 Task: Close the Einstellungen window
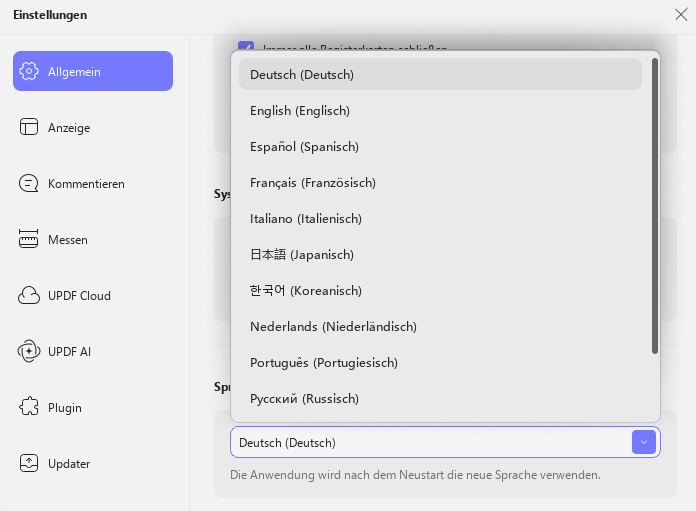681,15
